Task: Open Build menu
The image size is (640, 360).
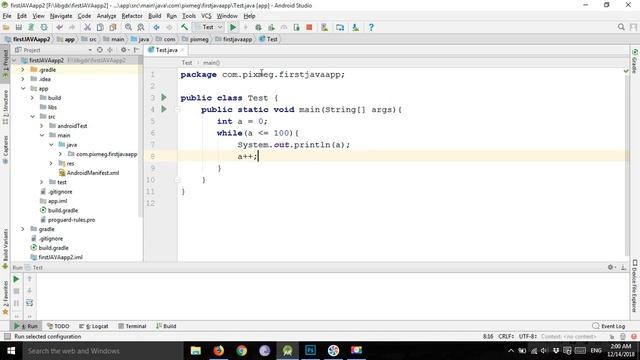Action: (154, 16)
